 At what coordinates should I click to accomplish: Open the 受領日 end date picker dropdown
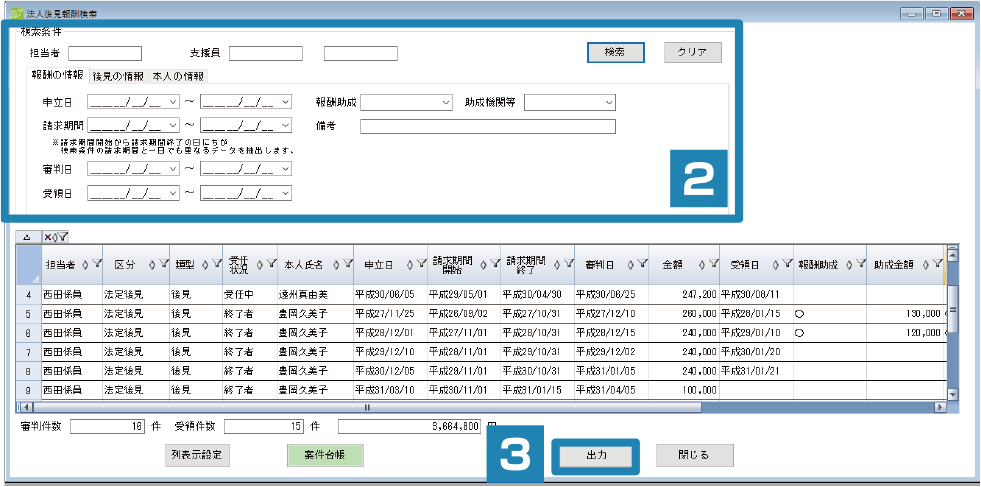[286, 193]
